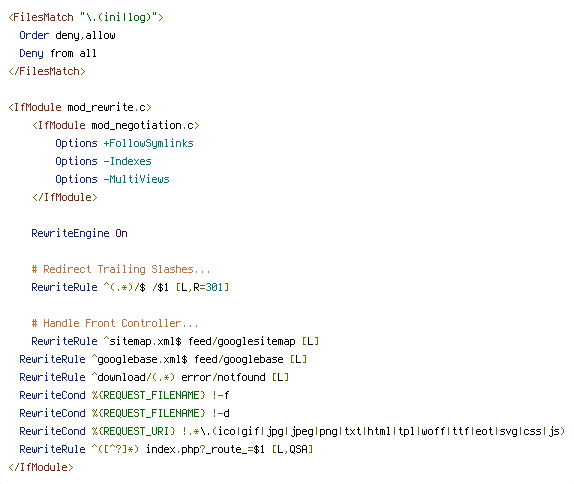Click the 'Redirect Trailing Slashes' comment
Screen dimensions: 574x484
121,269
